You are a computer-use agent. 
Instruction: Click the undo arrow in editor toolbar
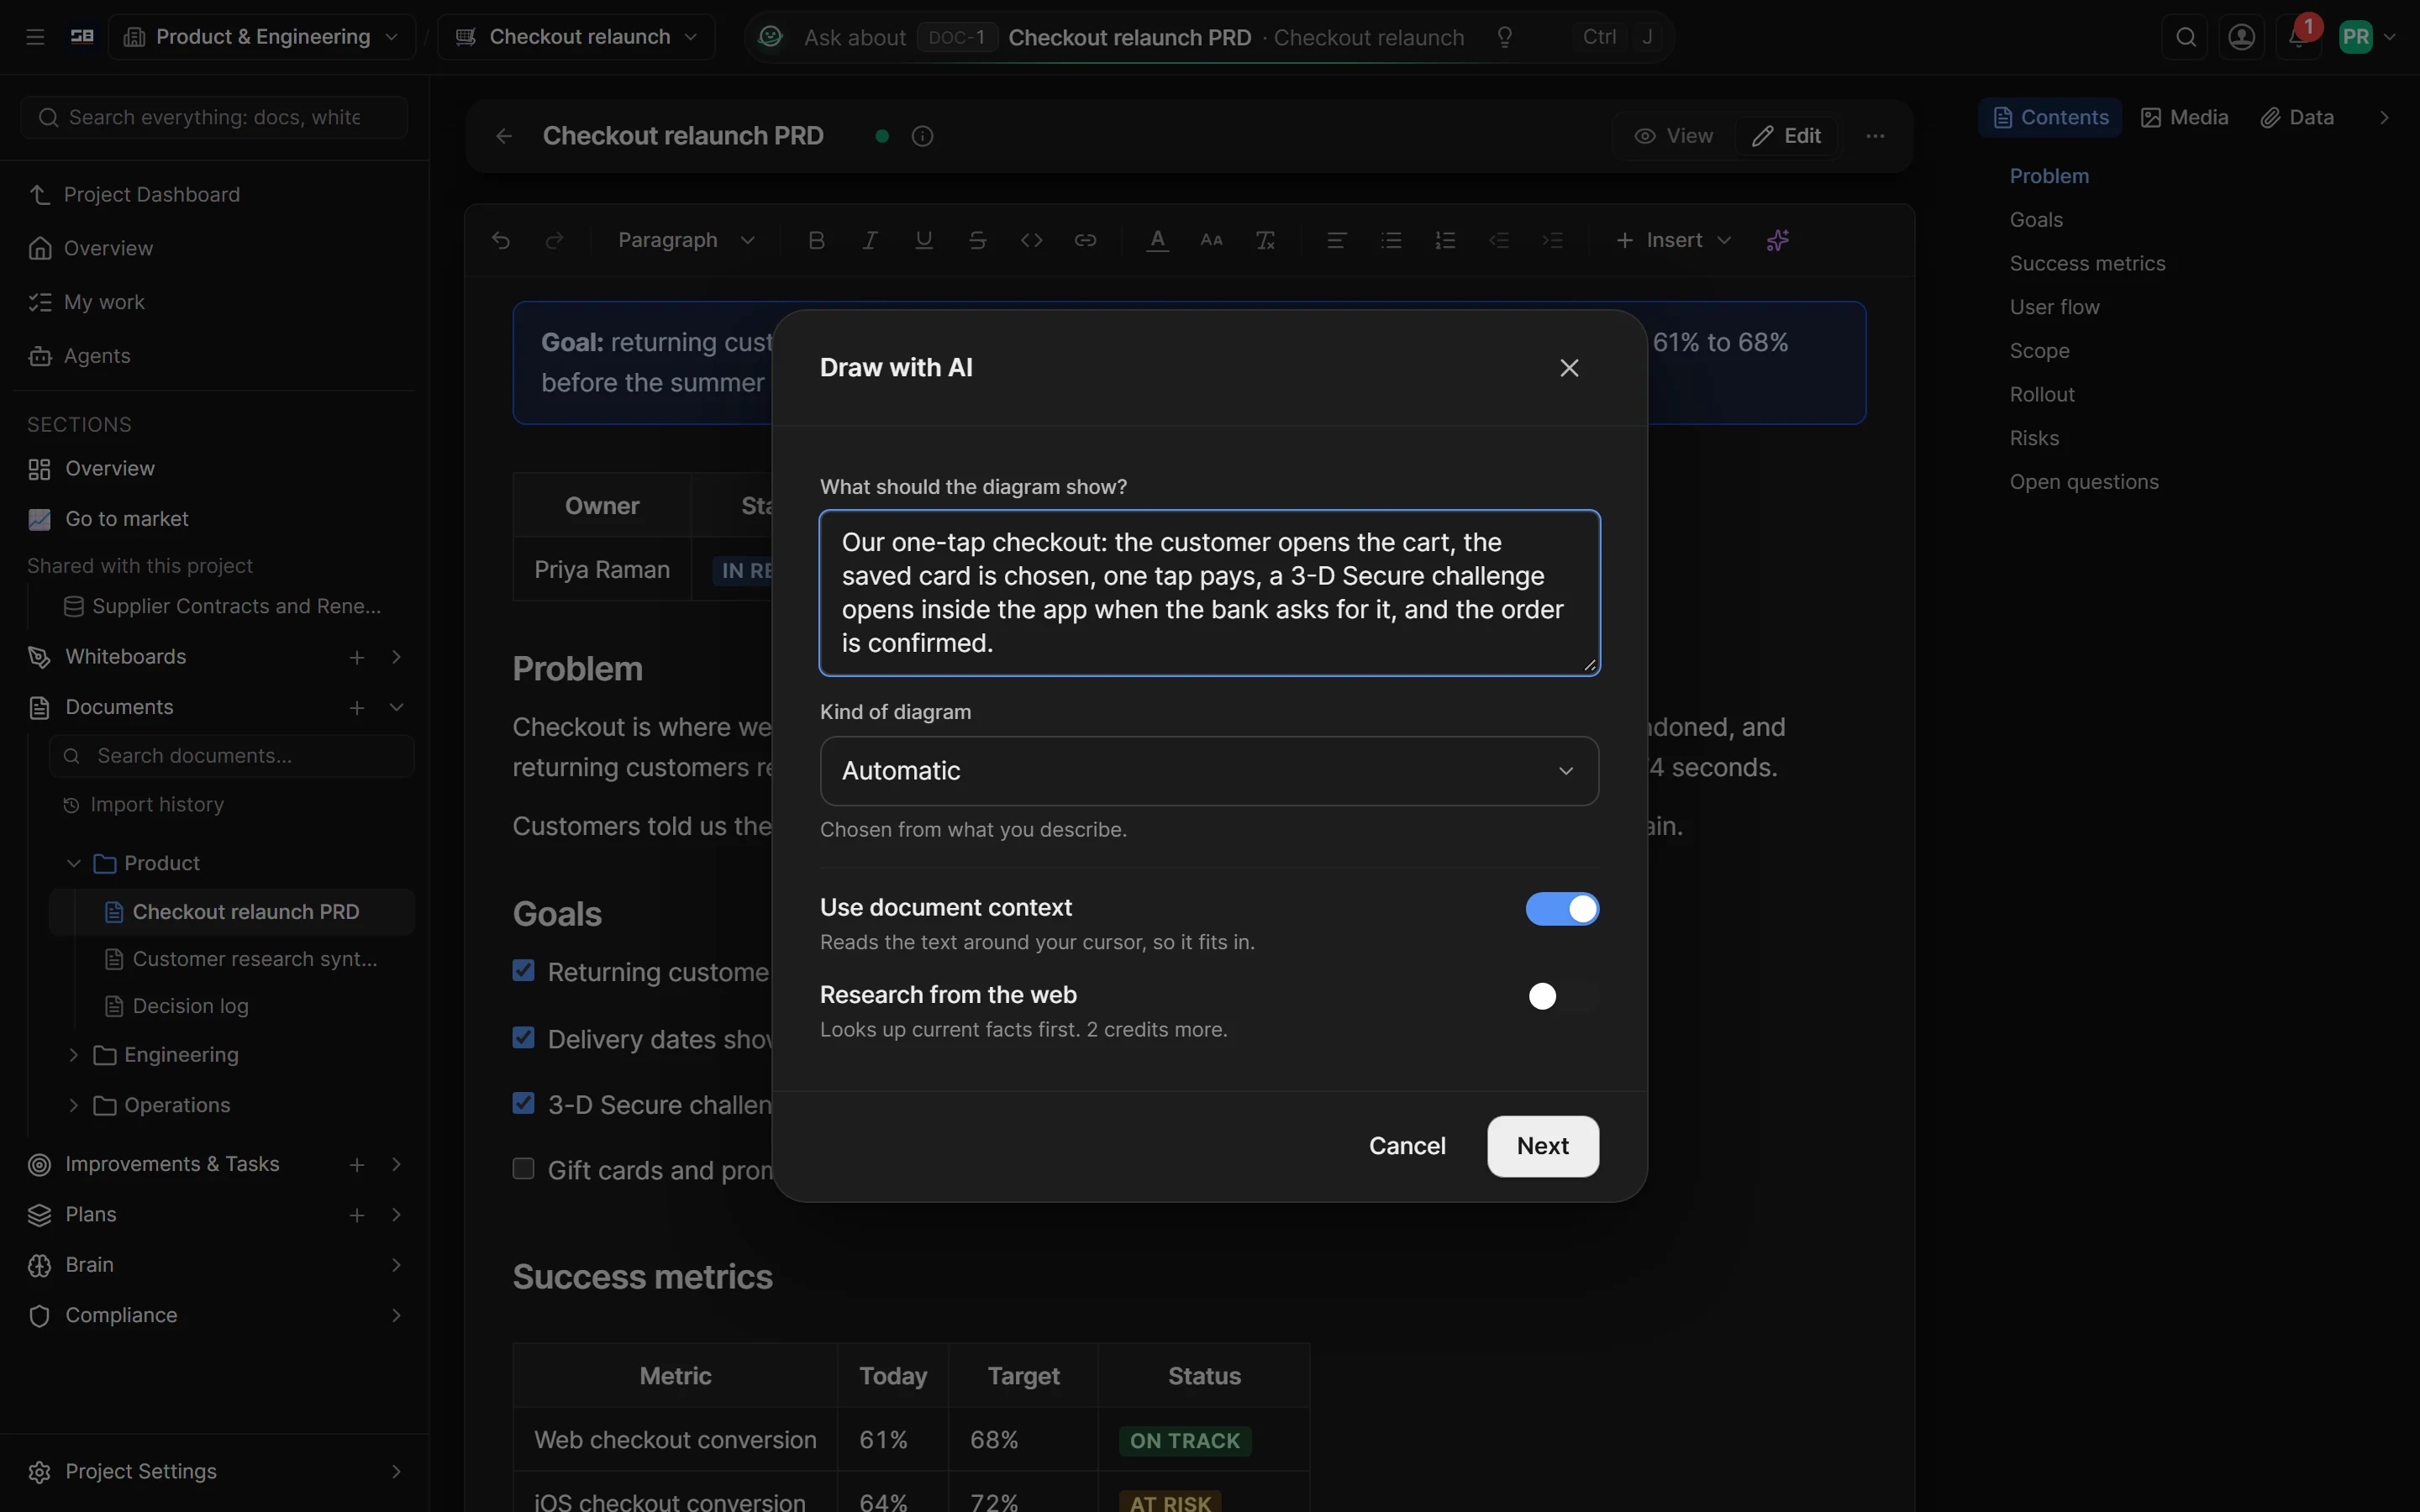click(501, 240)
